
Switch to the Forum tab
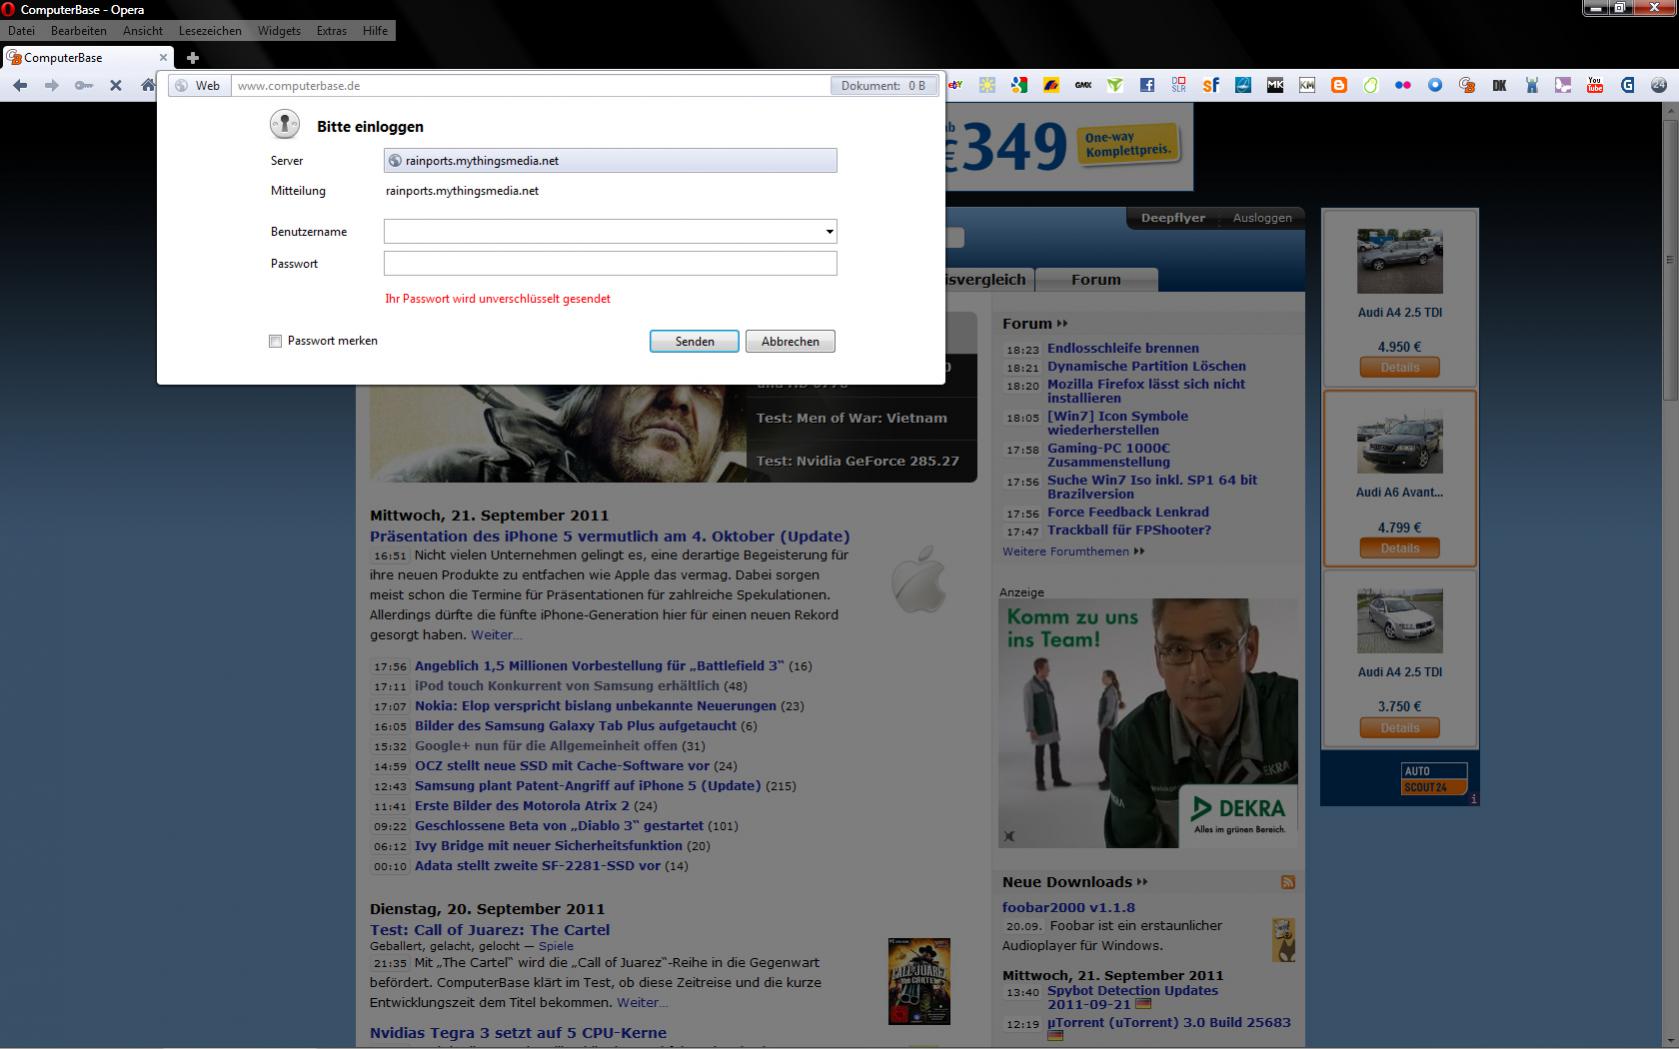[1096, 280]
